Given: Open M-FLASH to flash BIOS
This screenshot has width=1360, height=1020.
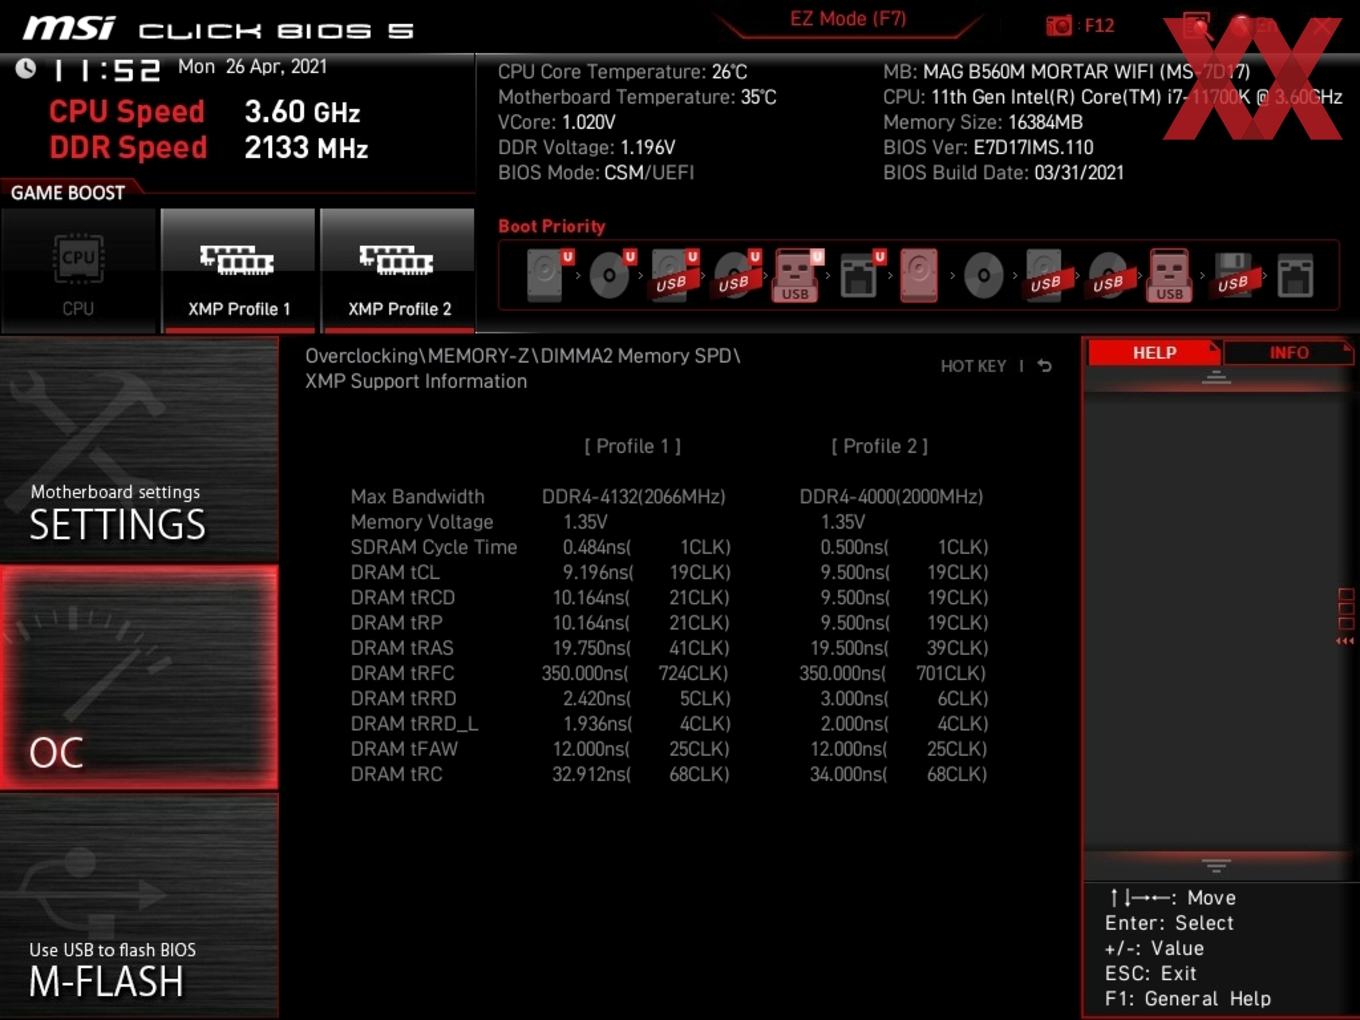Looking at the screenshot, I should click(x=139, y=906).
